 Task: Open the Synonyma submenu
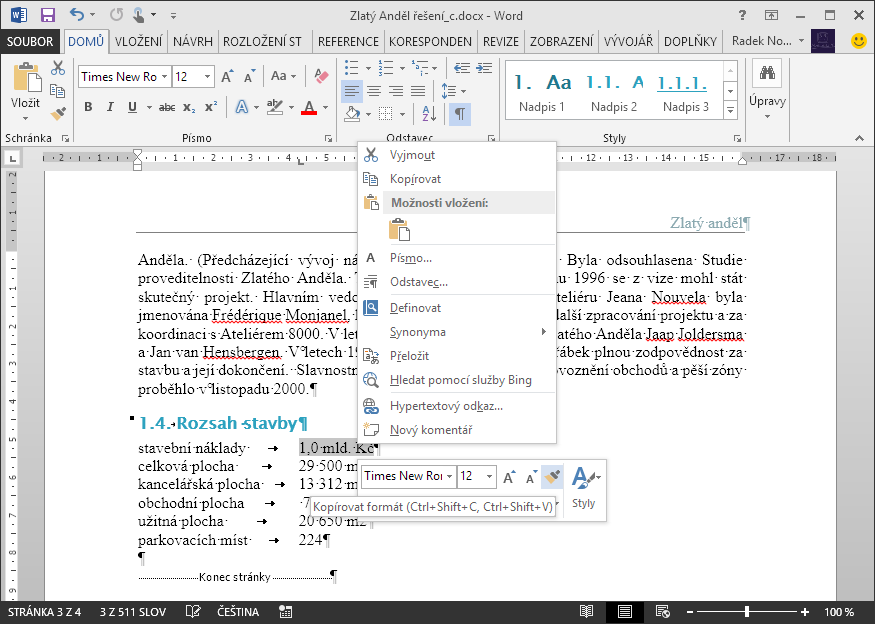457,332
